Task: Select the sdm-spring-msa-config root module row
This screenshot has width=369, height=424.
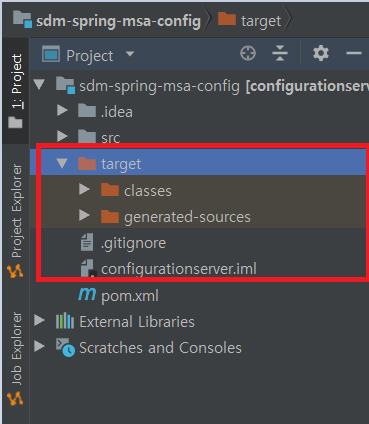Action: coord(199,86)
